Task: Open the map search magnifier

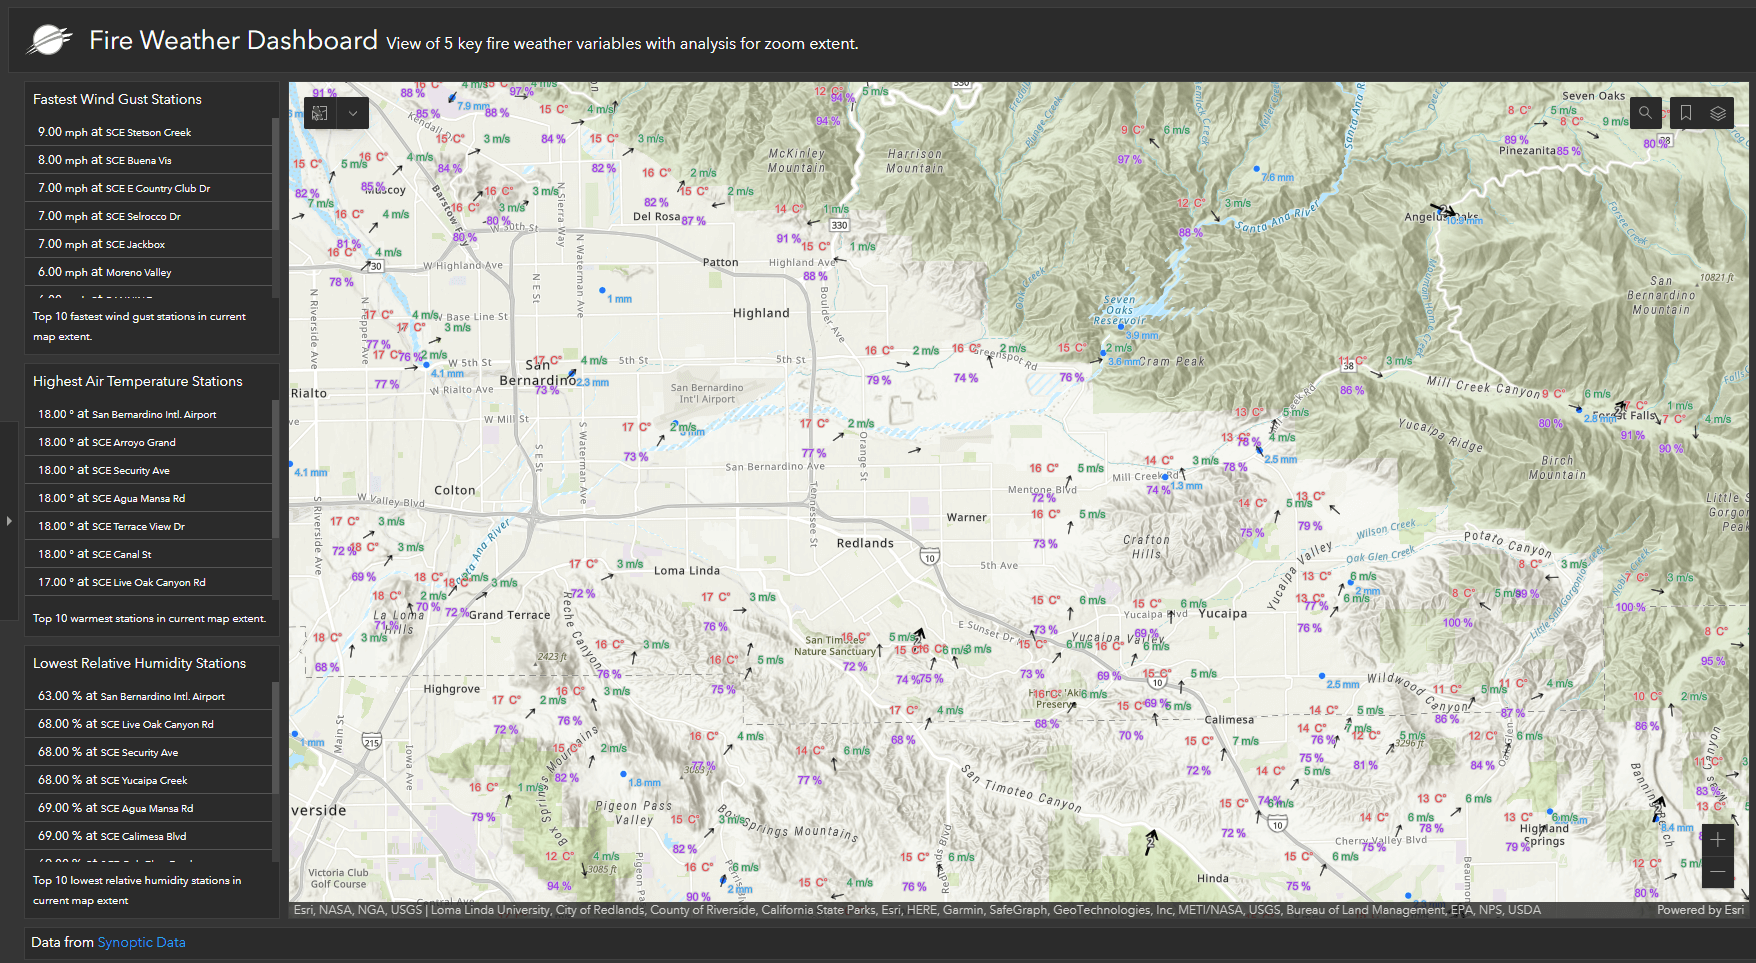Action: coord(1645,113)
